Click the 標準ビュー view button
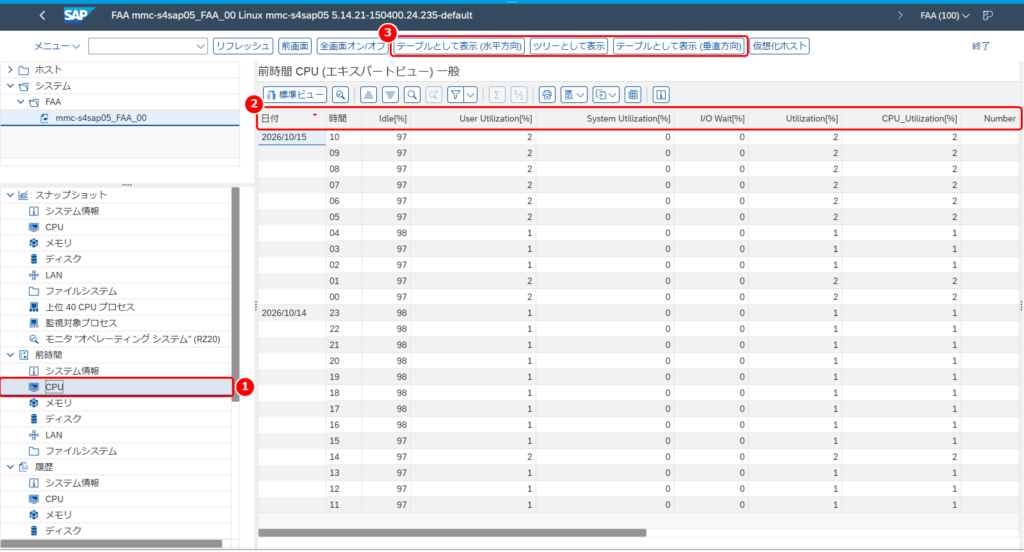The image size is (1024, 552). pos(295,95)
